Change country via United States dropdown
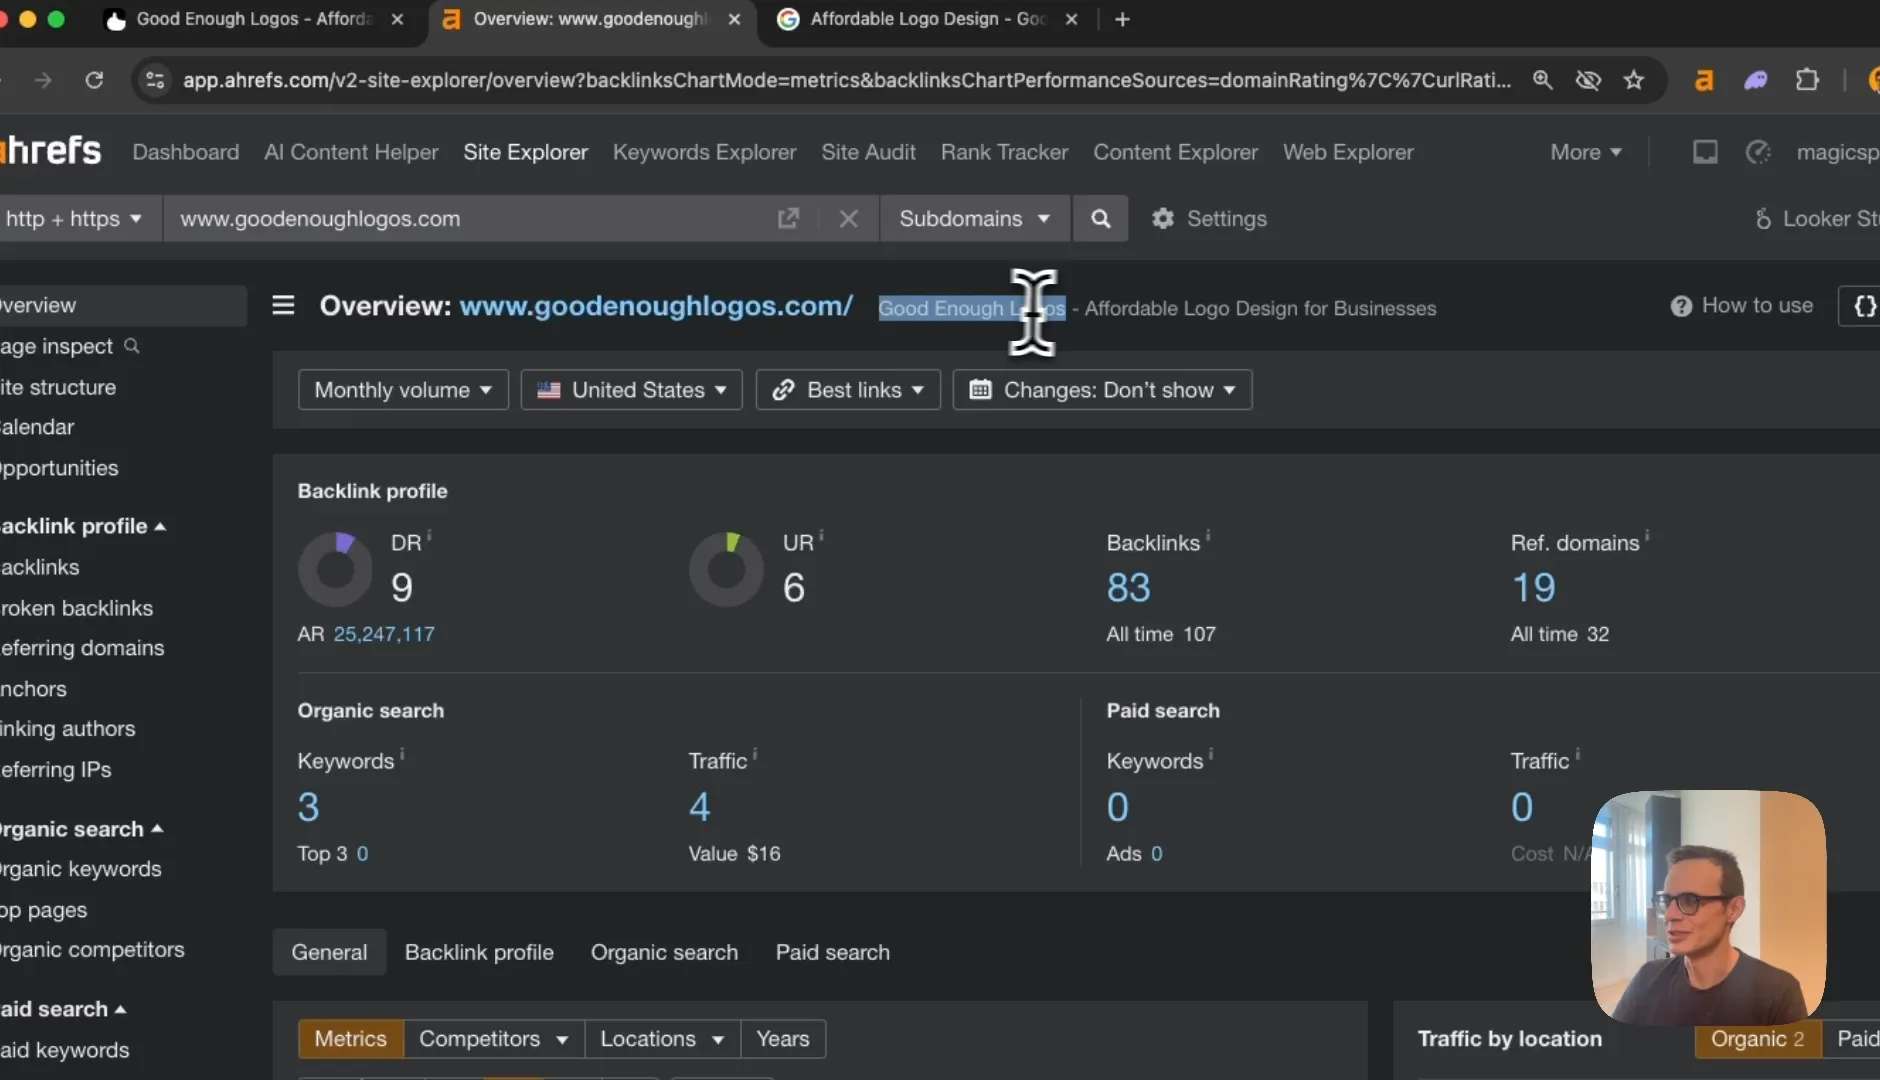Screen dimensions: 1880x1080 631,390
